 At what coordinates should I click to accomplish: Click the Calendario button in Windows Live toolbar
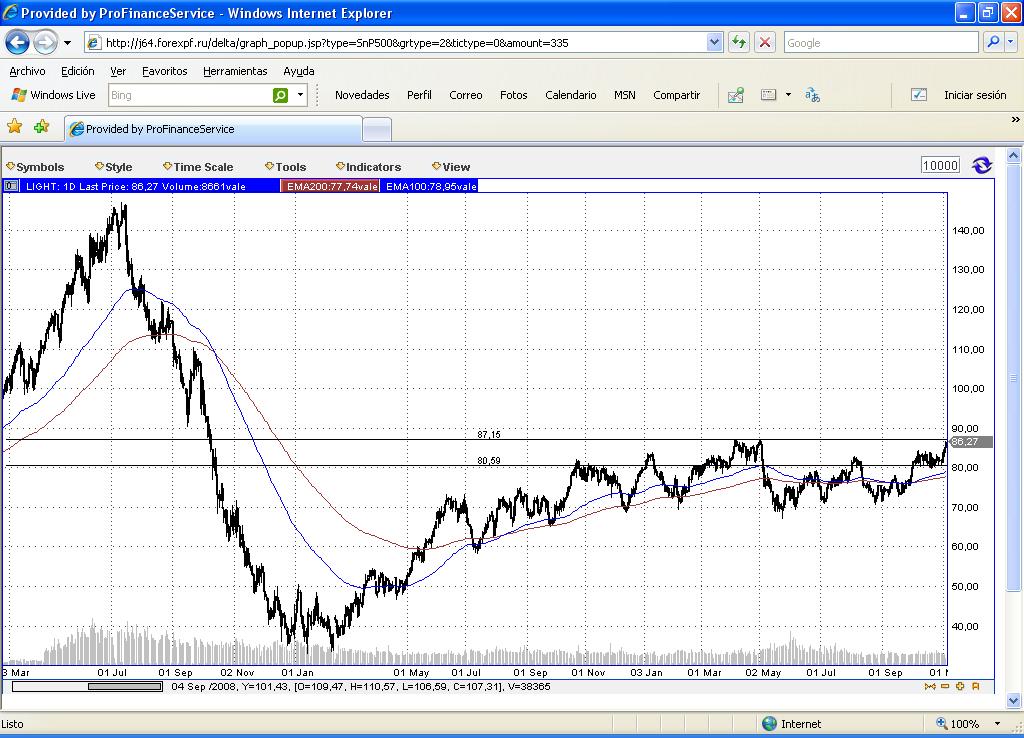click(x=570, y=95)
